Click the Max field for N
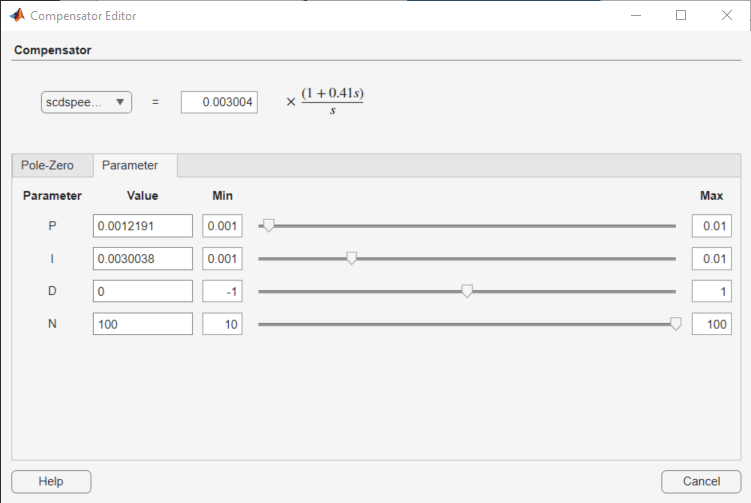This screenshot has height=503, width=751. coord(712,324)
